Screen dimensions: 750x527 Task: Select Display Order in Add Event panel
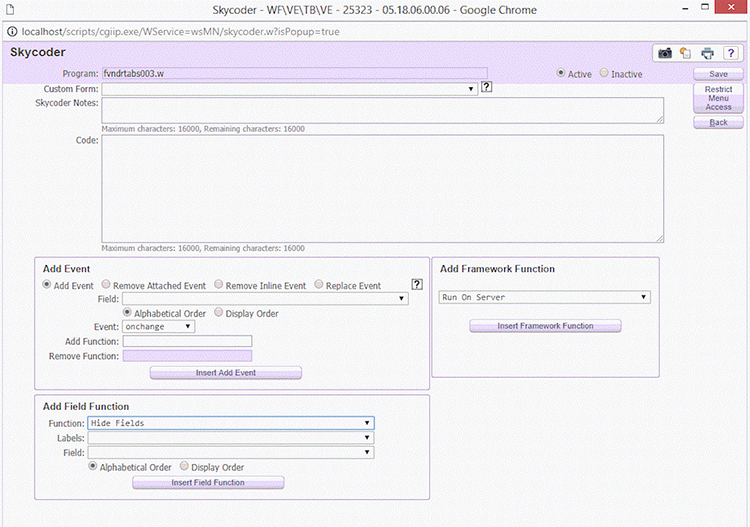click(219, 312)
